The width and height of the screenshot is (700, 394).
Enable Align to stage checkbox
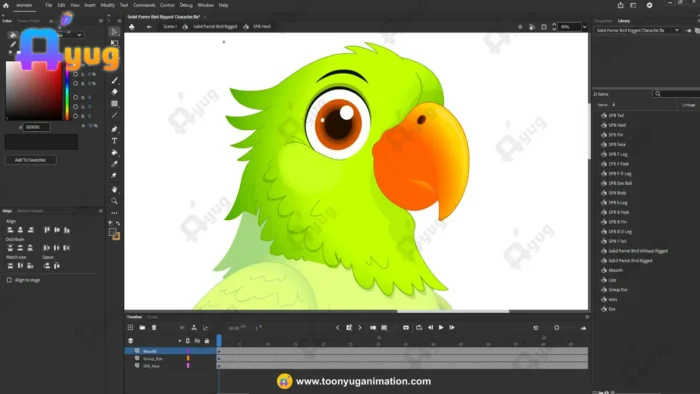(x=9, y=280)
